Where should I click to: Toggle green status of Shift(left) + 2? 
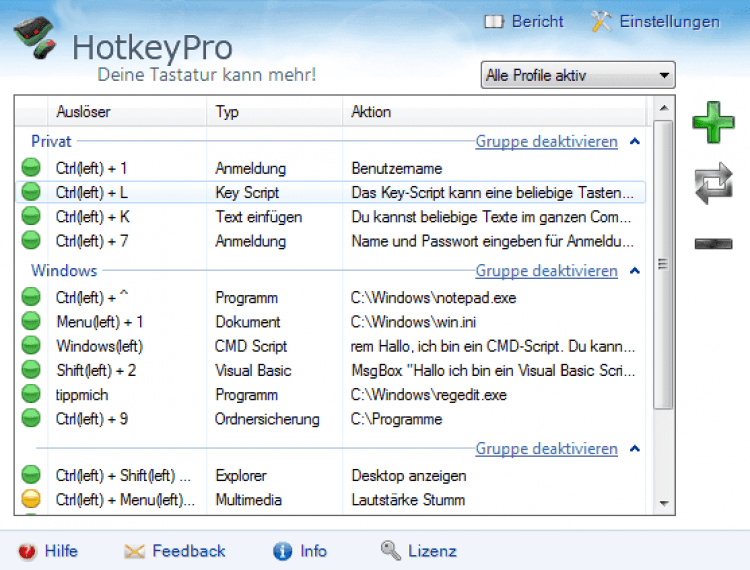pos(31,370)
